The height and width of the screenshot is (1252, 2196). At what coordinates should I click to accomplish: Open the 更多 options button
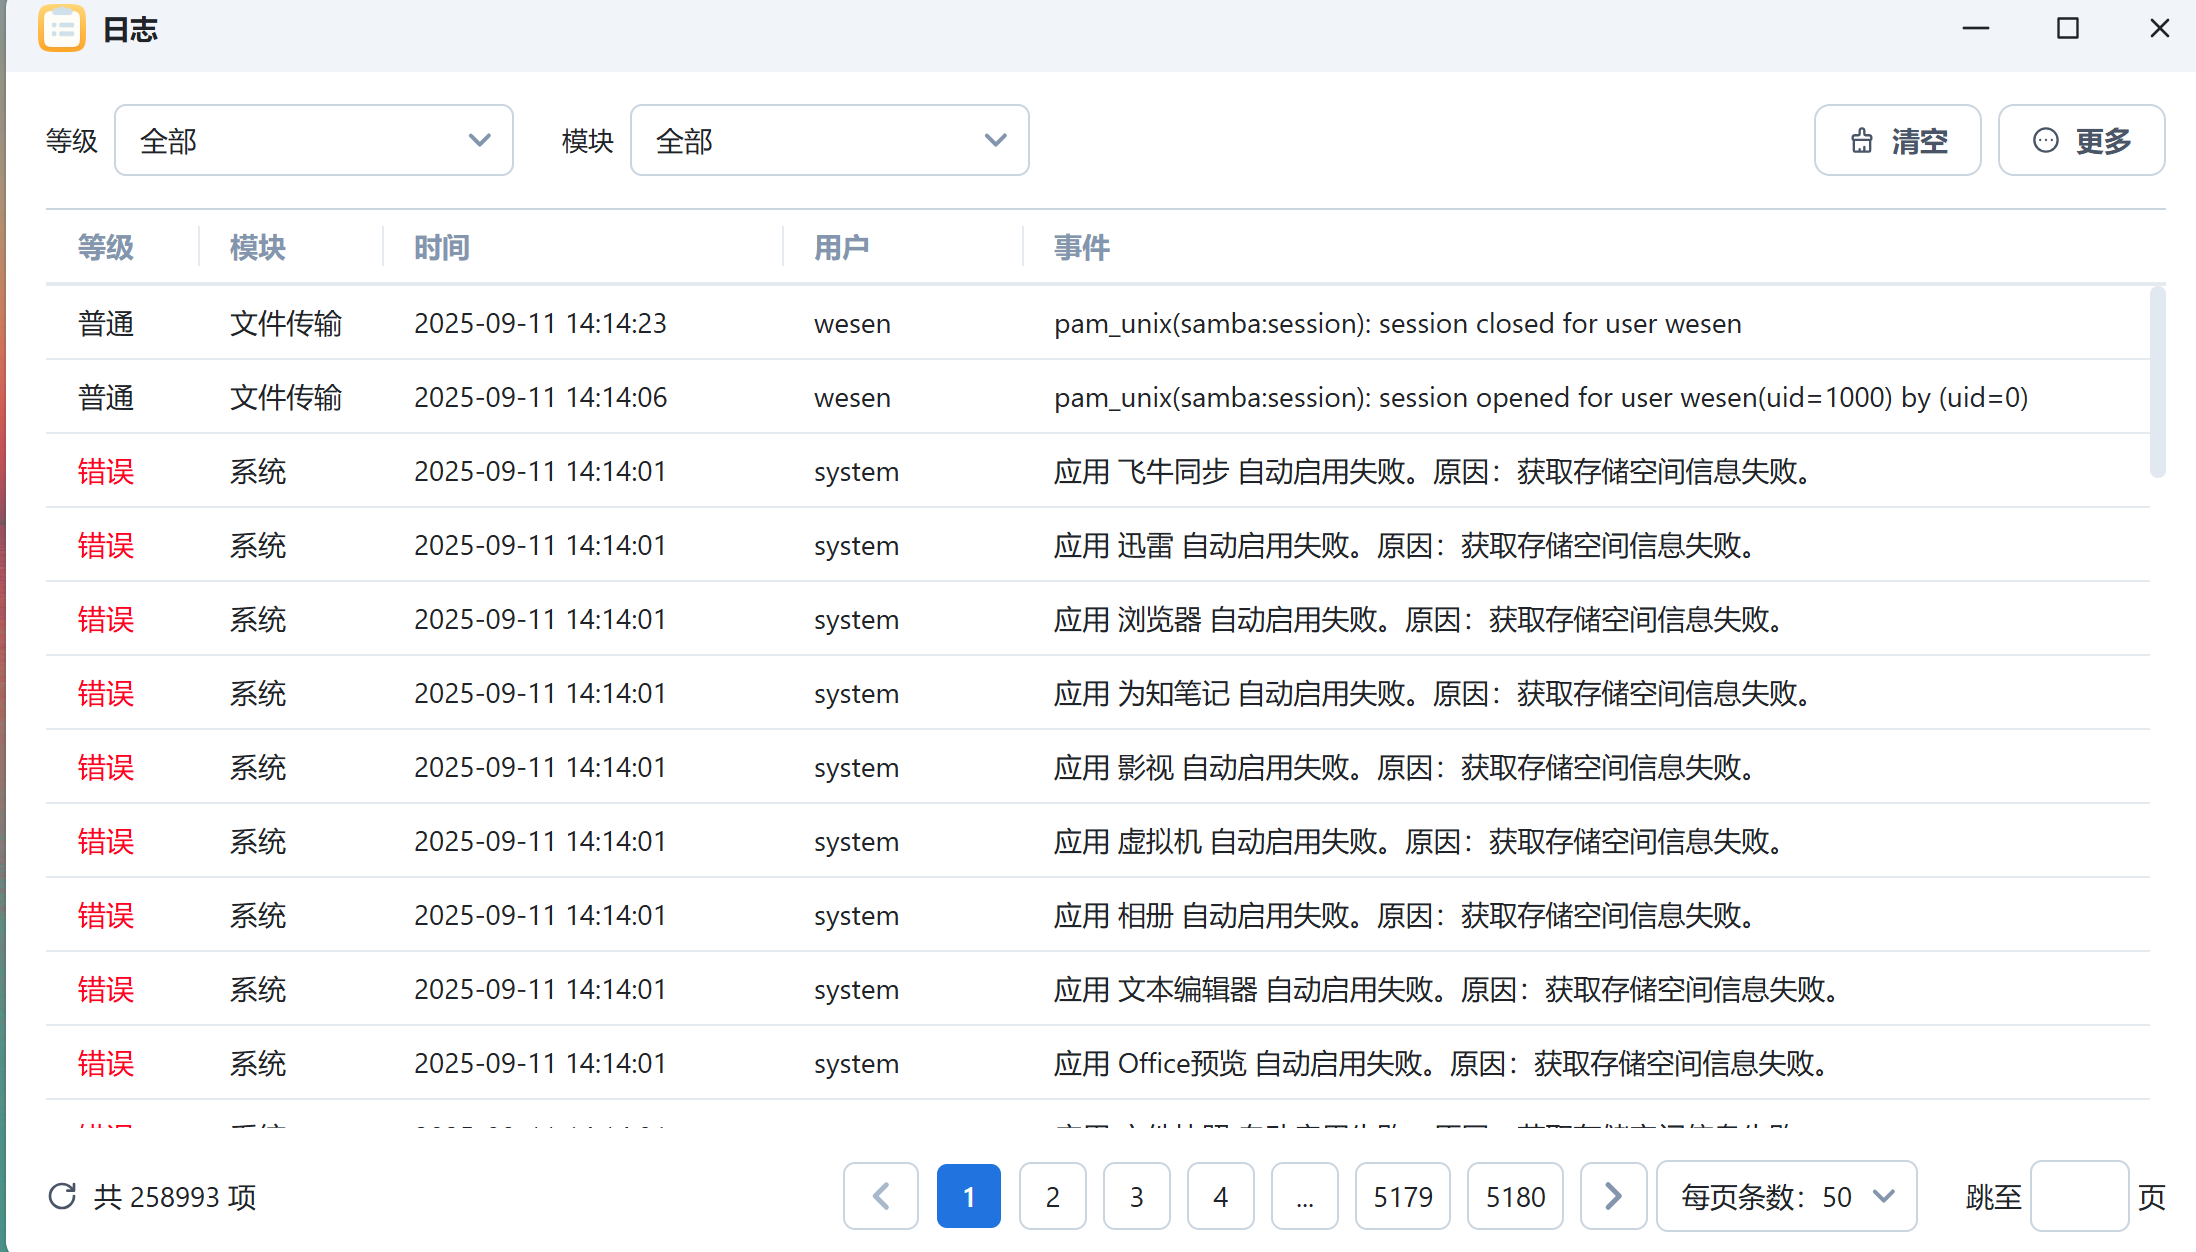click(2082, 140)
